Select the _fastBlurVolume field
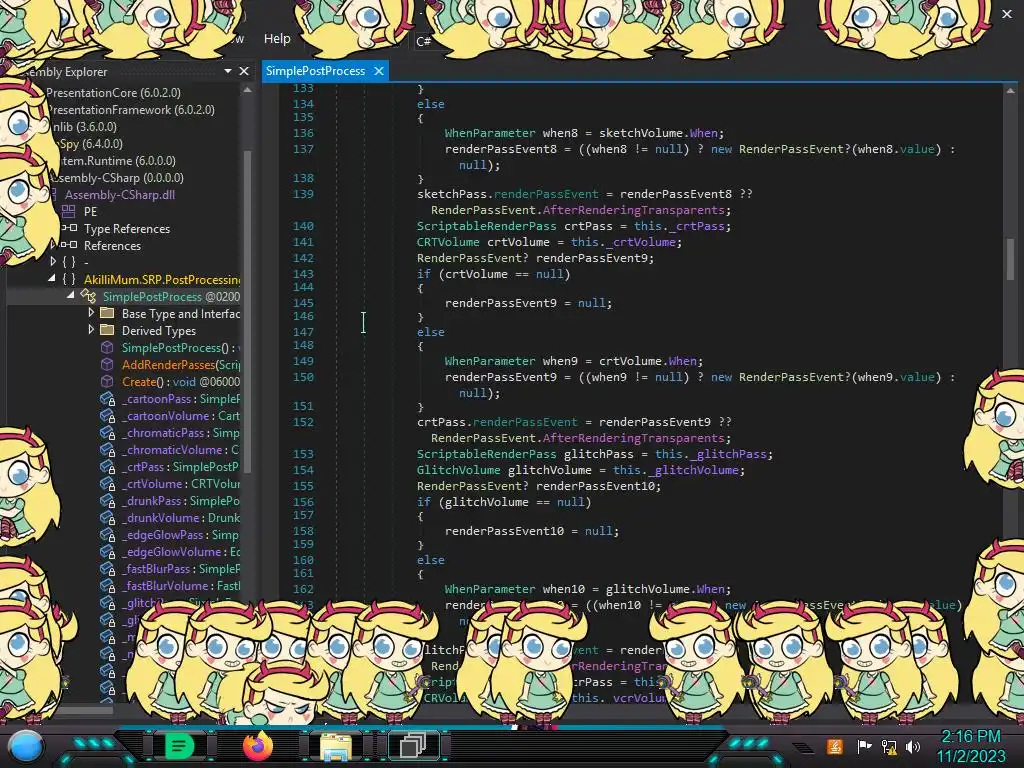Viewport: 1024px width, 768px height. point(181,585)
